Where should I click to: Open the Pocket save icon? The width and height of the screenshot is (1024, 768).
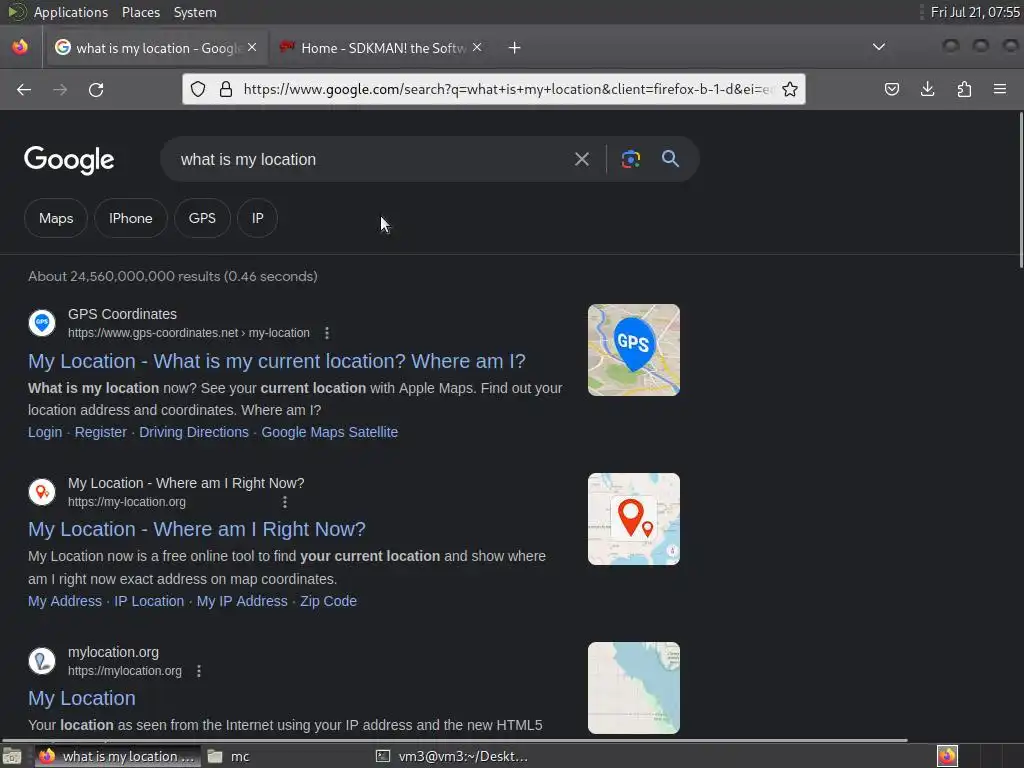[x=891, y=89]
